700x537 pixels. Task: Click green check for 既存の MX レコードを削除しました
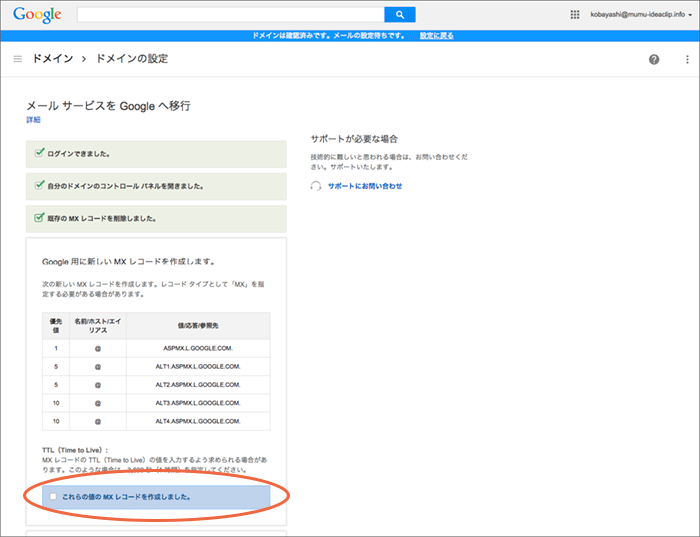tap(39, 218)
